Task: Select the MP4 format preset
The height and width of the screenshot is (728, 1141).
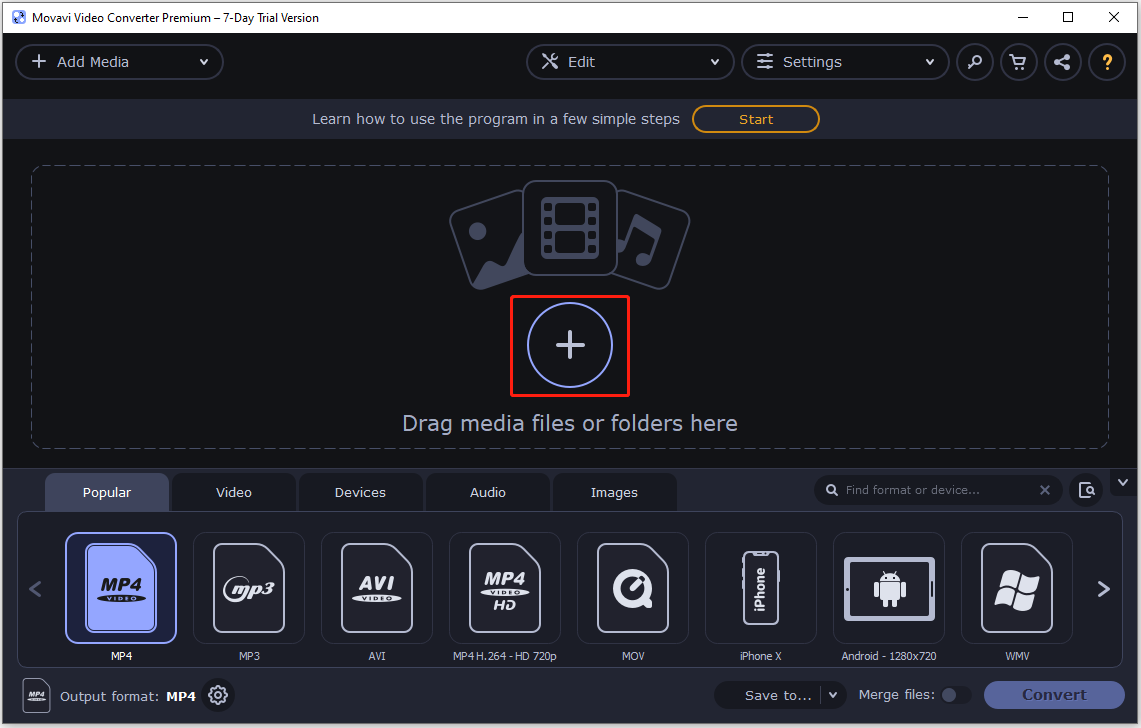Action: point(121,588)
